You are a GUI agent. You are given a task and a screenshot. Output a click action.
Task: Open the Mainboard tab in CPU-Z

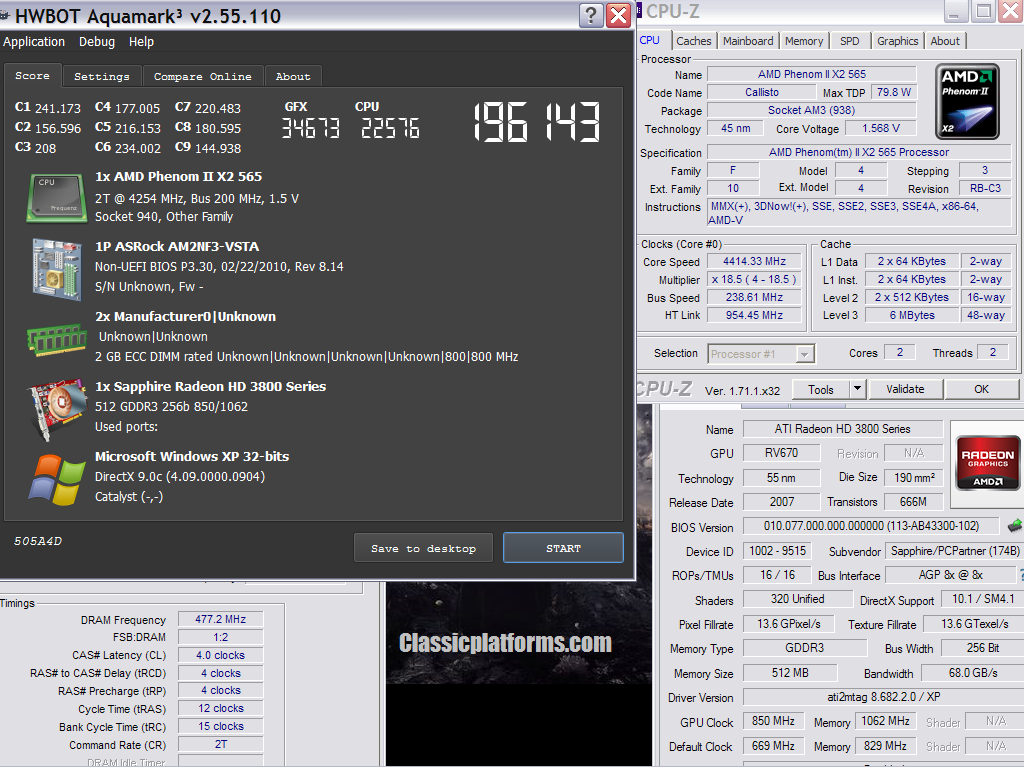(x=748, y=41)
